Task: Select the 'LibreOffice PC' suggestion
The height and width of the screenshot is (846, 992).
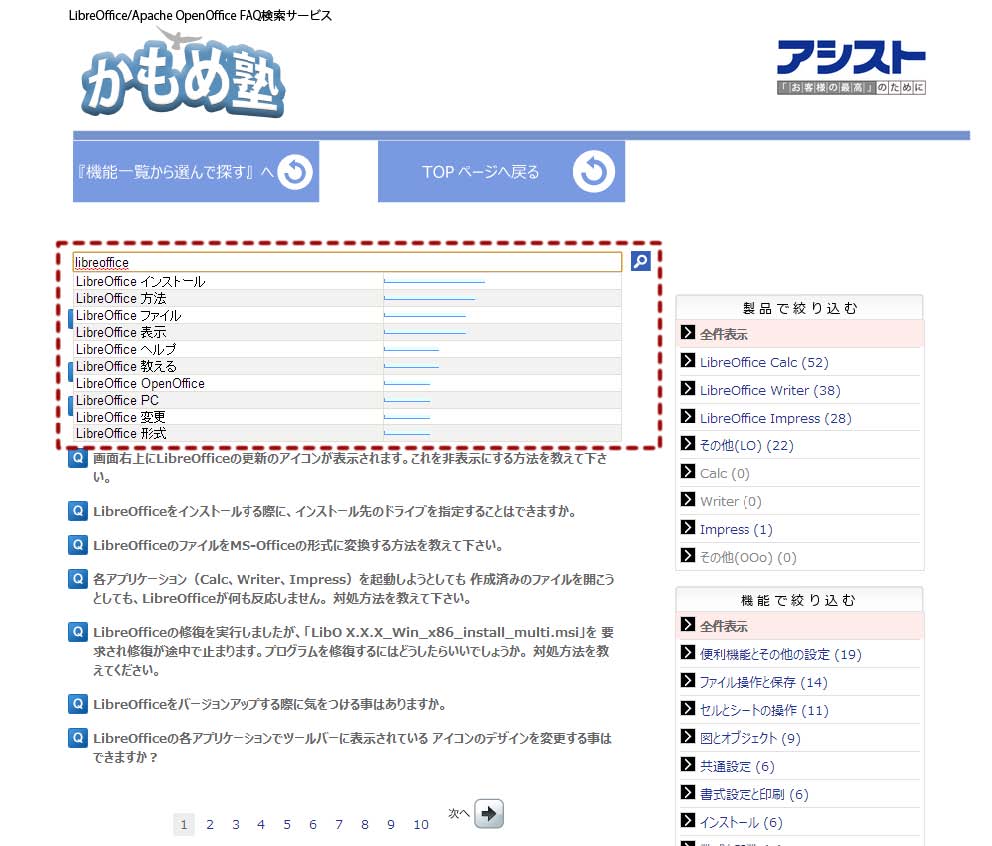Action: click(x=347, y=401)
